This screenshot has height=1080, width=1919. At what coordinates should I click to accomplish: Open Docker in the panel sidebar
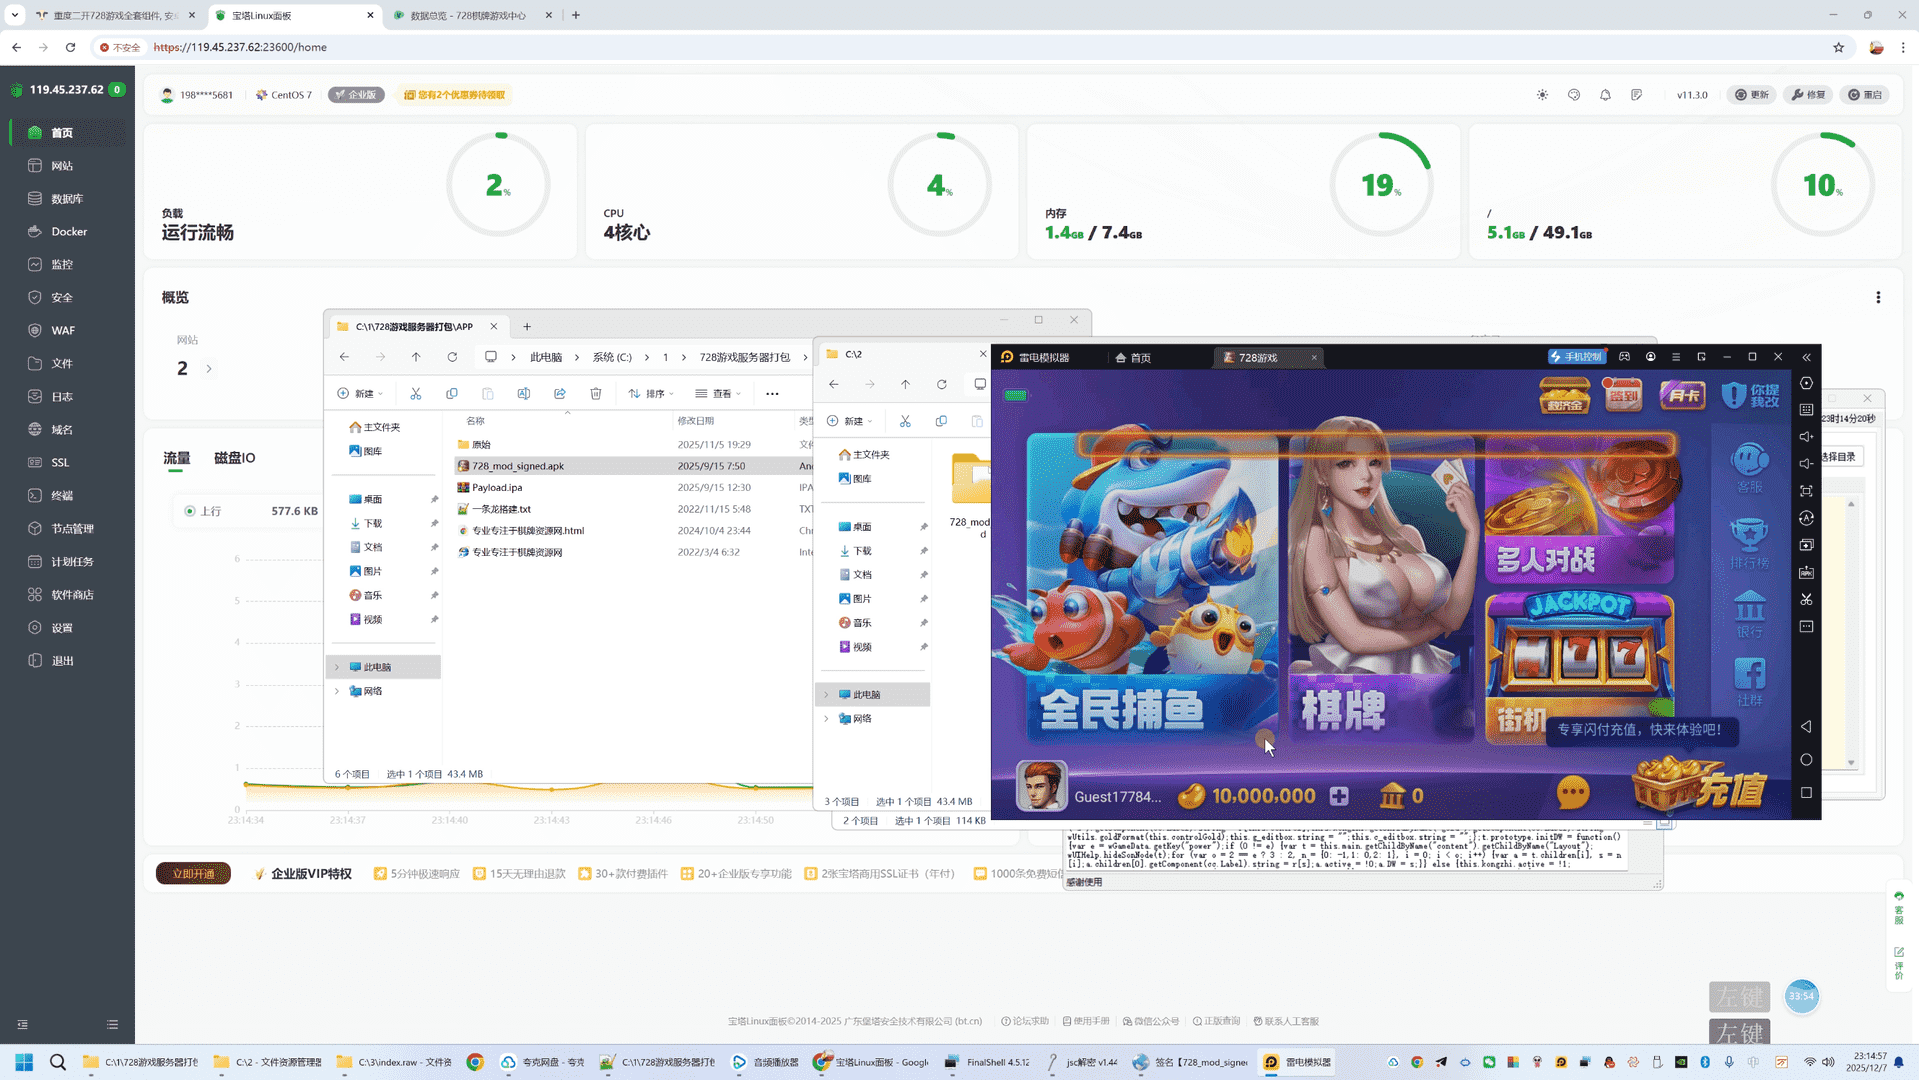[69, 231]
